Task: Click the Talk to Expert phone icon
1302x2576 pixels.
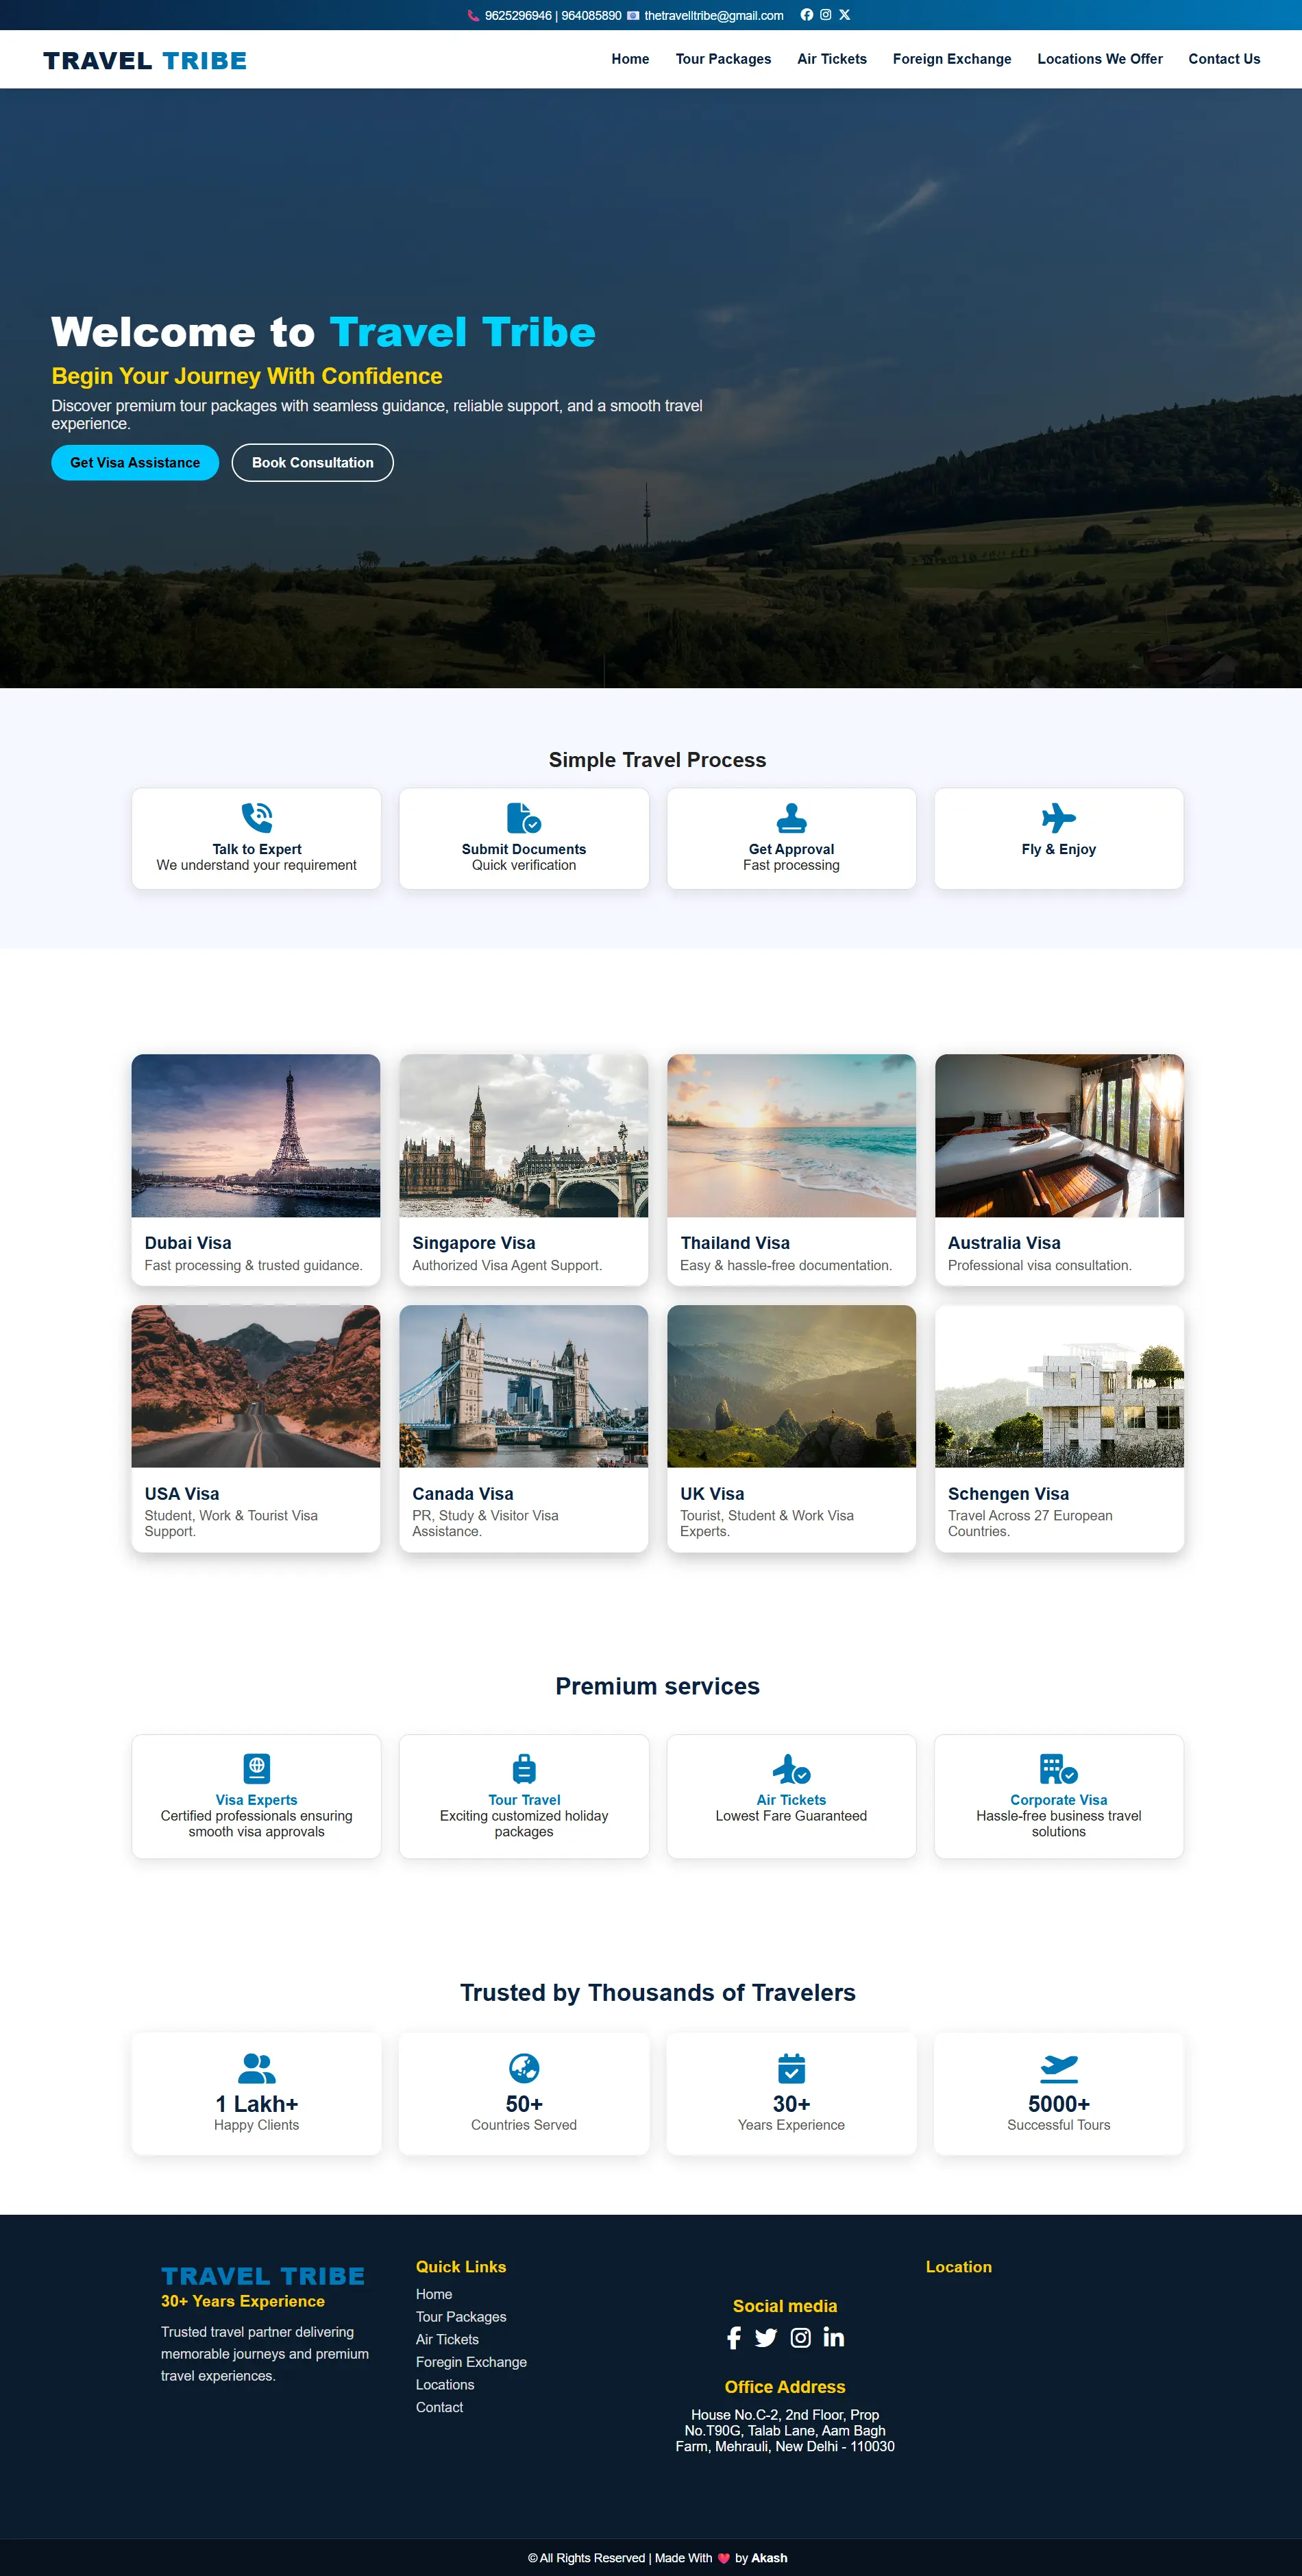Action: 257,817
